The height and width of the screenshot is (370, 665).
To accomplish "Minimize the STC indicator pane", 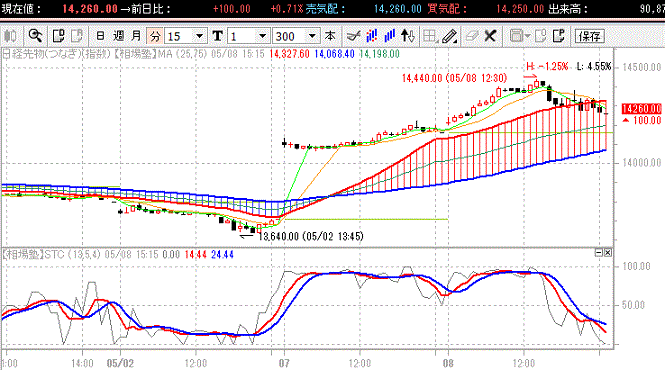I will click(x=599, y=253).
